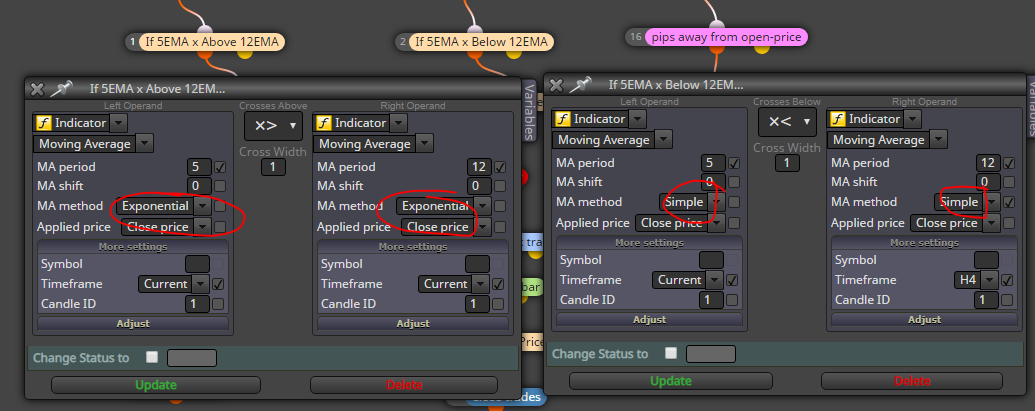This screenshot has height=411, width=1035.
Task: Pin the 'If 5EMA x Above 12EM...' panel
Action: tap(61, 88)
